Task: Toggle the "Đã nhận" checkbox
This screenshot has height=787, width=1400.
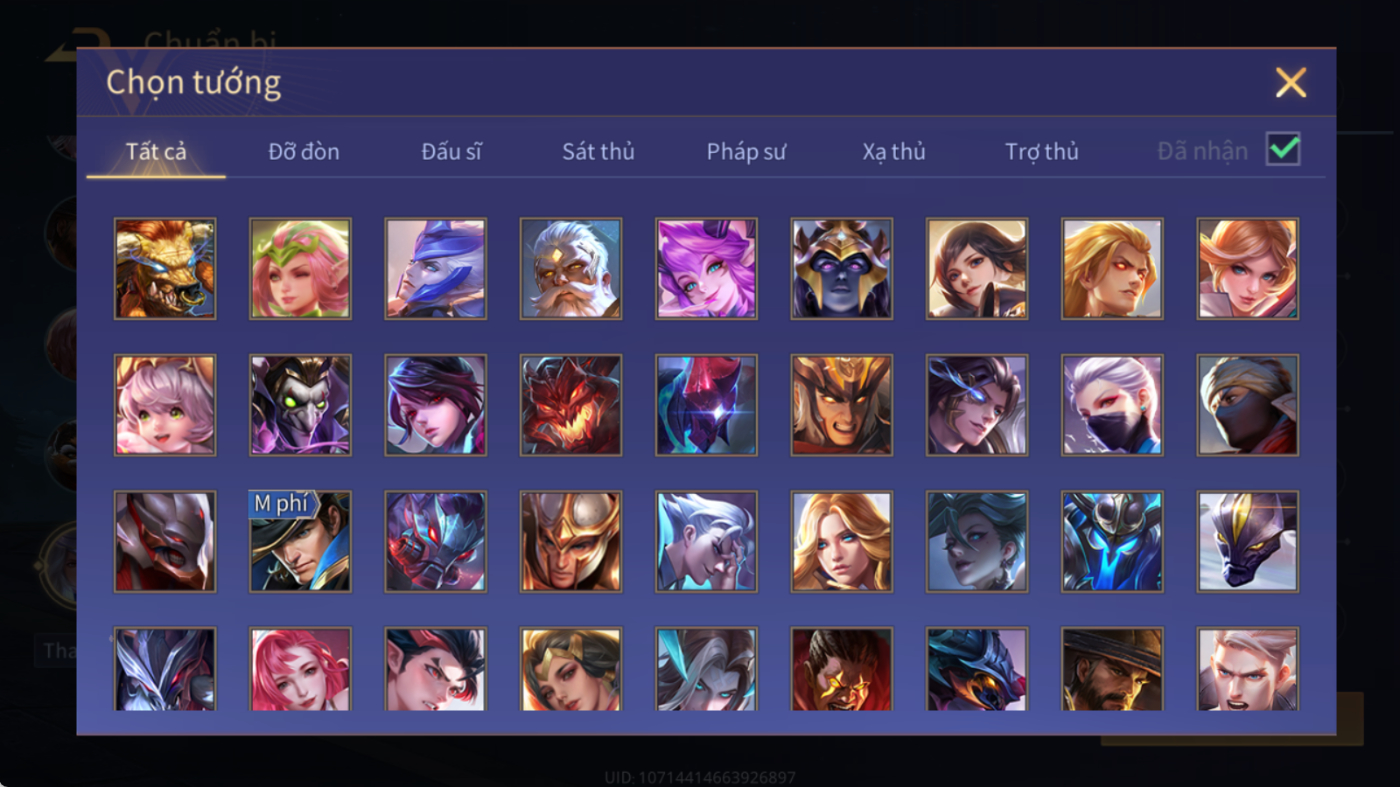Action: [x=1283, y=150]
